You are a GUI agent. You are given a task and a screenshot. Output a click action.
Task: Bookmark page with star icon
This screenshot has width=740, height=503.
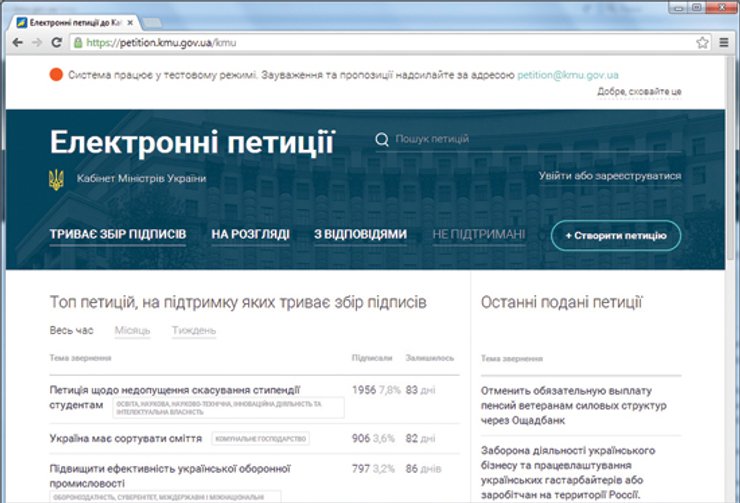pos(702,43)
